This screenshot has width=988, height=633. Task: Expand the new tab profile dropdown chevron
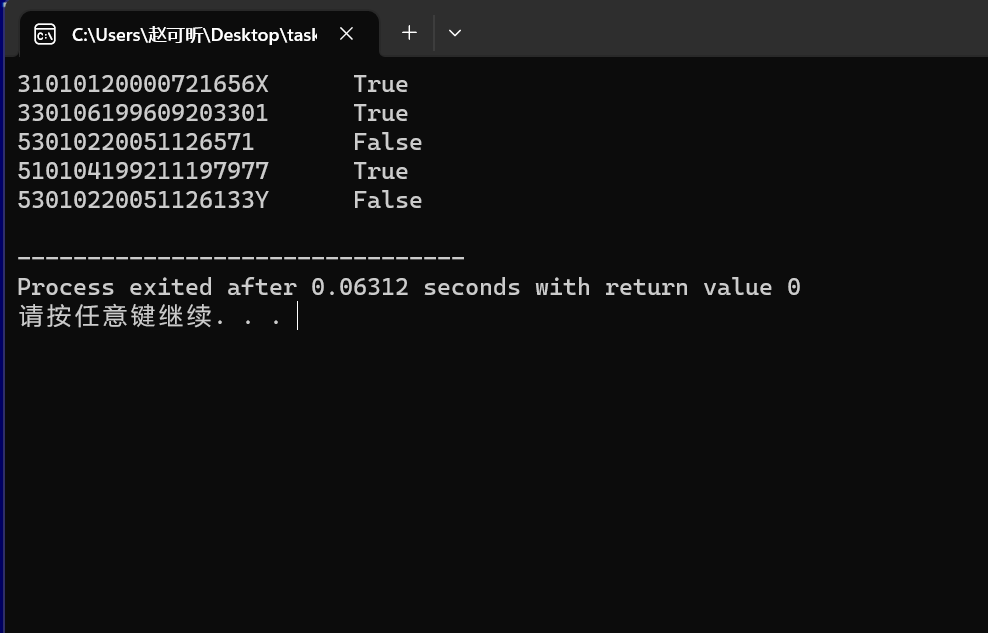pos(455,33)
